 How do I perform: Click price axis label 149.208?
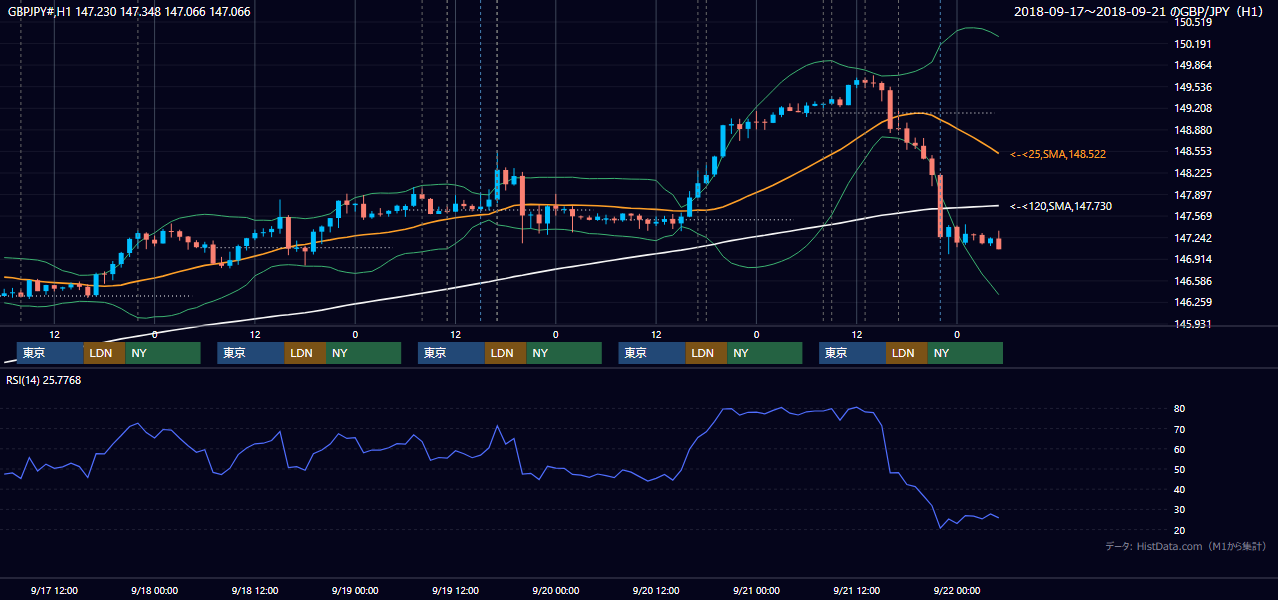(1195, 109)
